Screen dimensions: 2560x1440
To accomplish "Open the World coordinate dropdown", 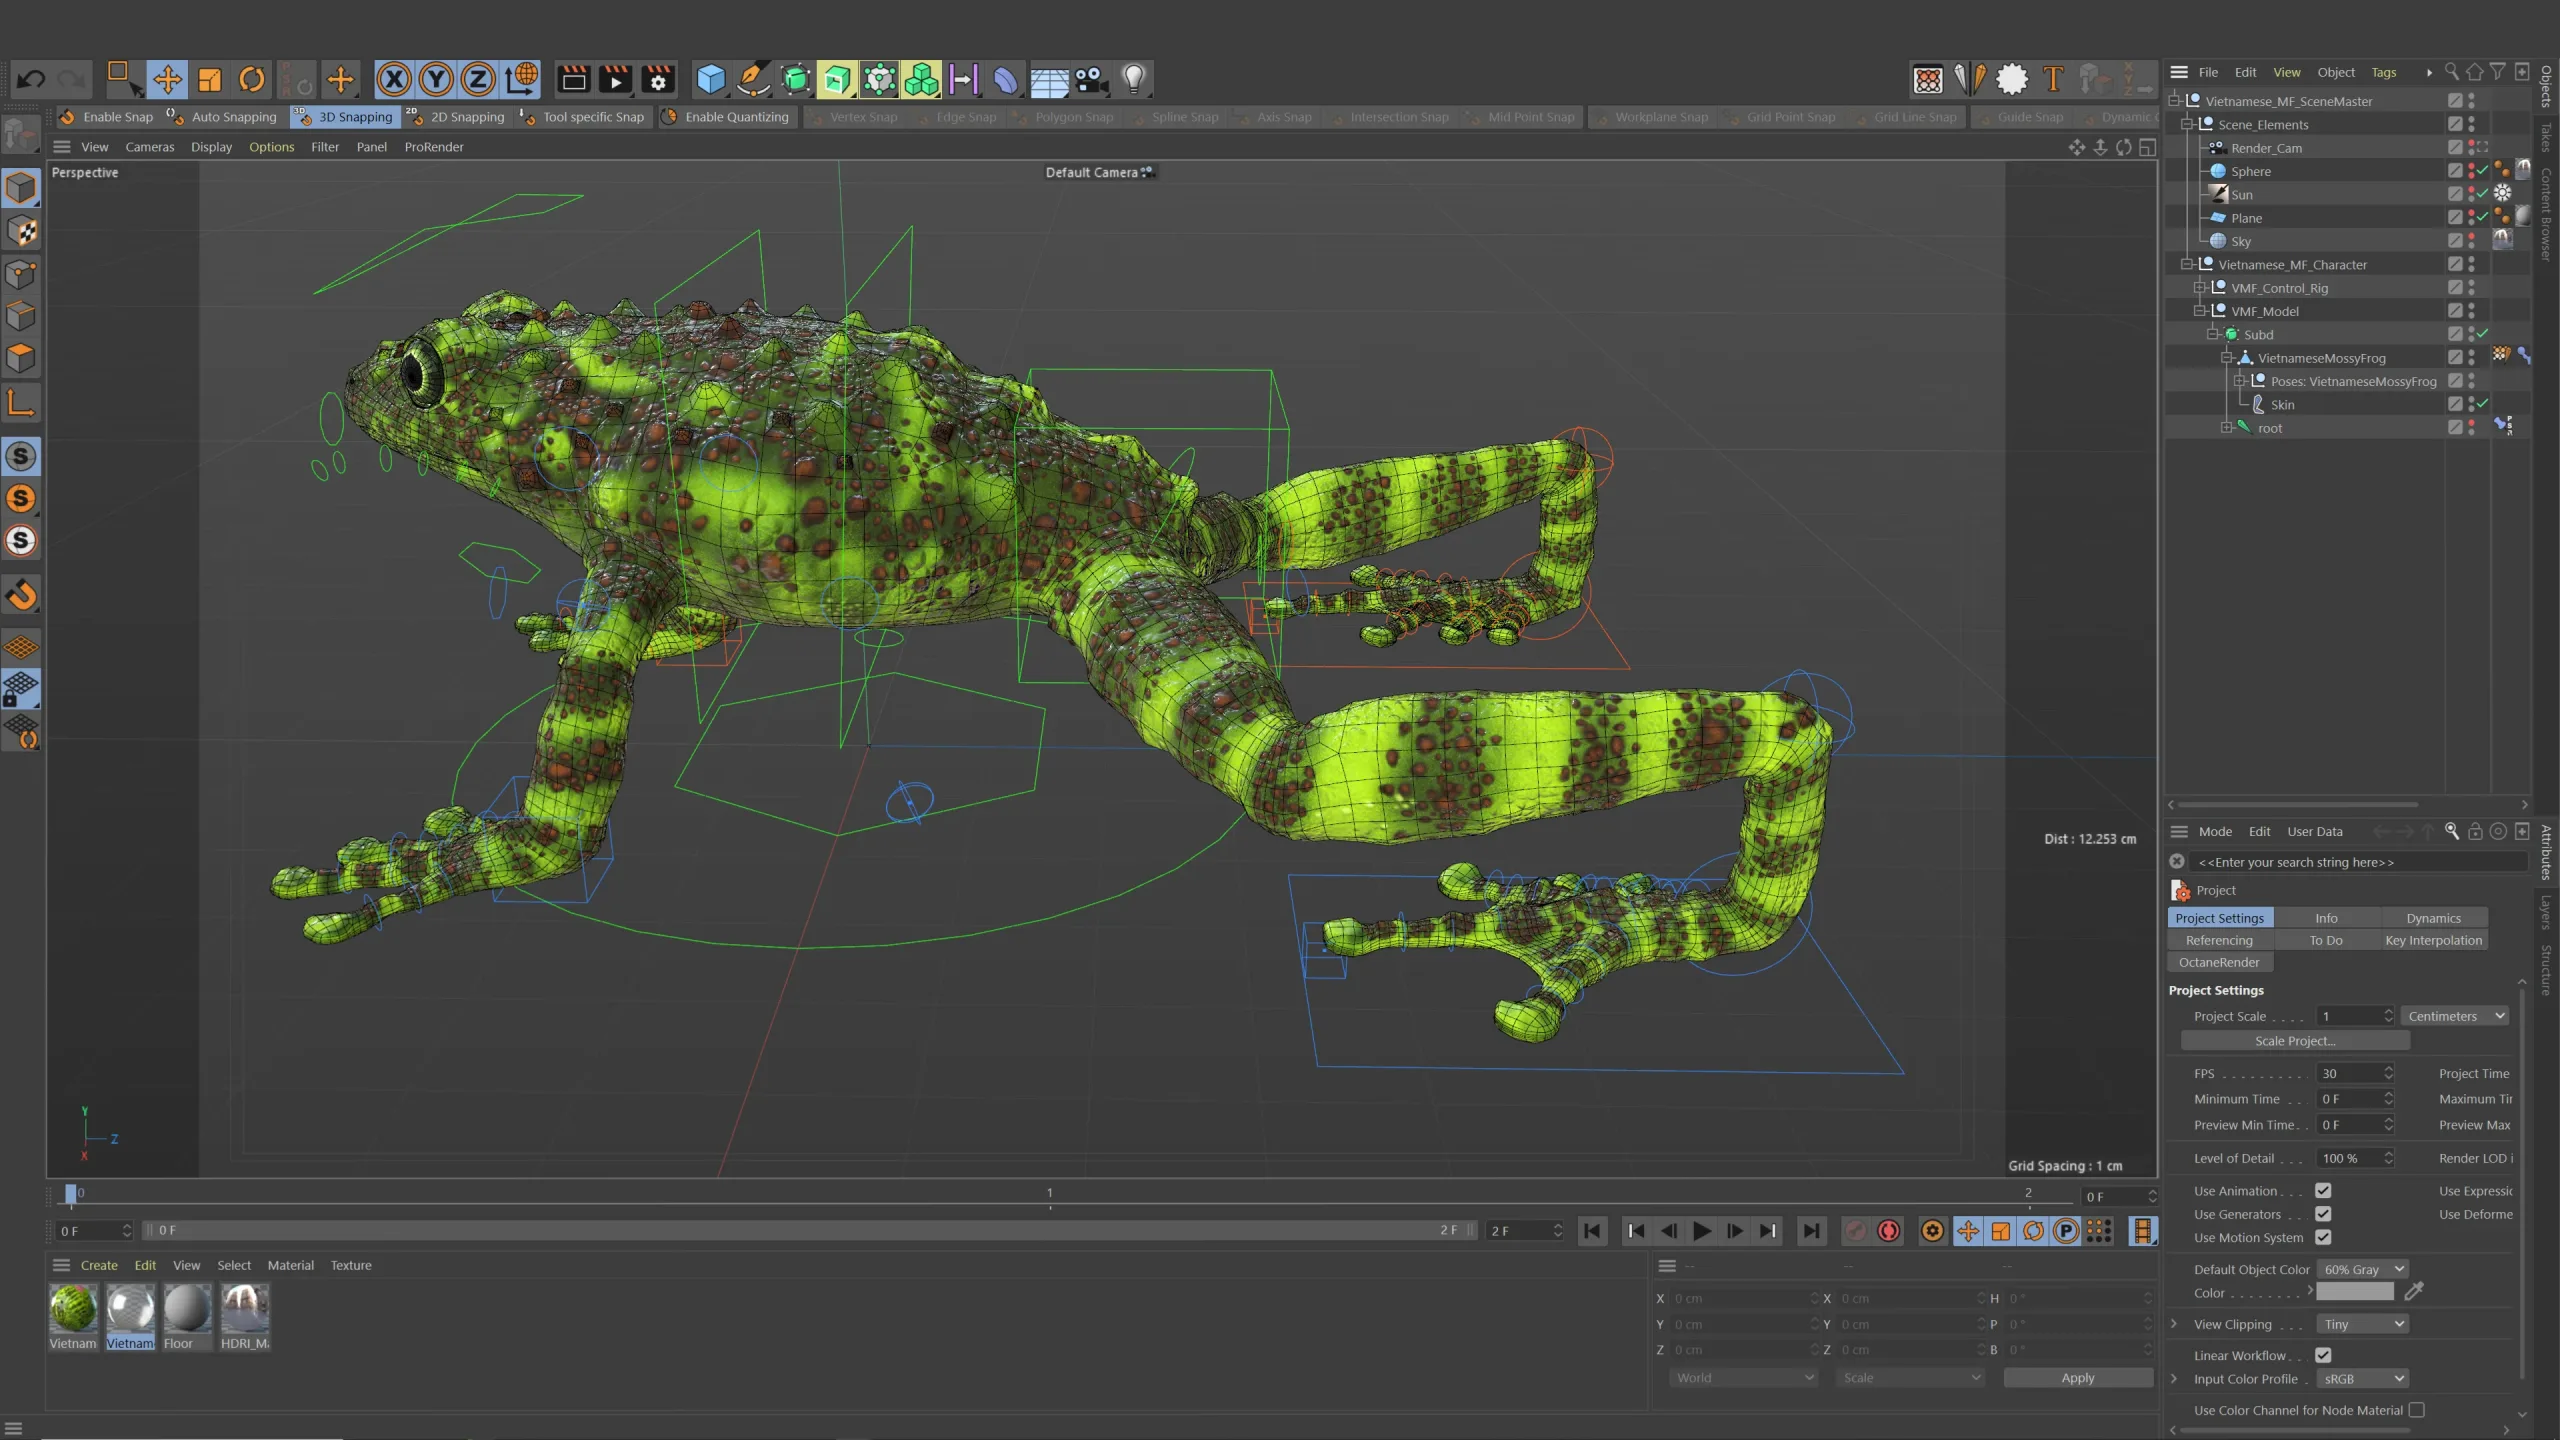I will point(1744,1378).
